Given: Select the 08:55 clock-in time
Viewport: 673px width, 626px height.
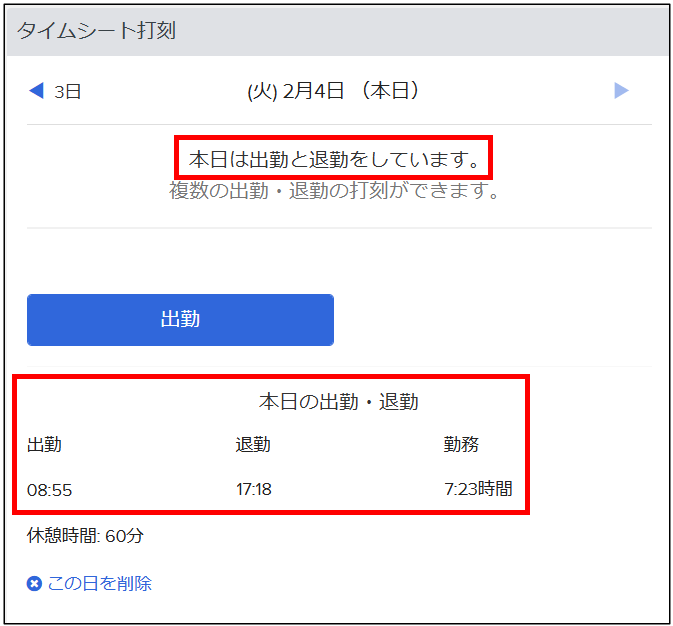Looking at the screenshot, I should tap(49, 490).
